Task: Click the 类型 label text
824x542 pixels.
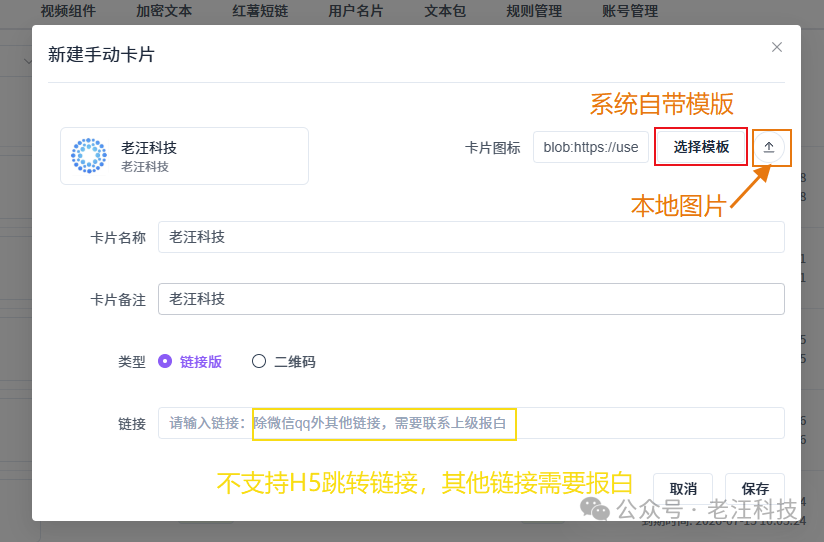Action: [x=131, y=362]
